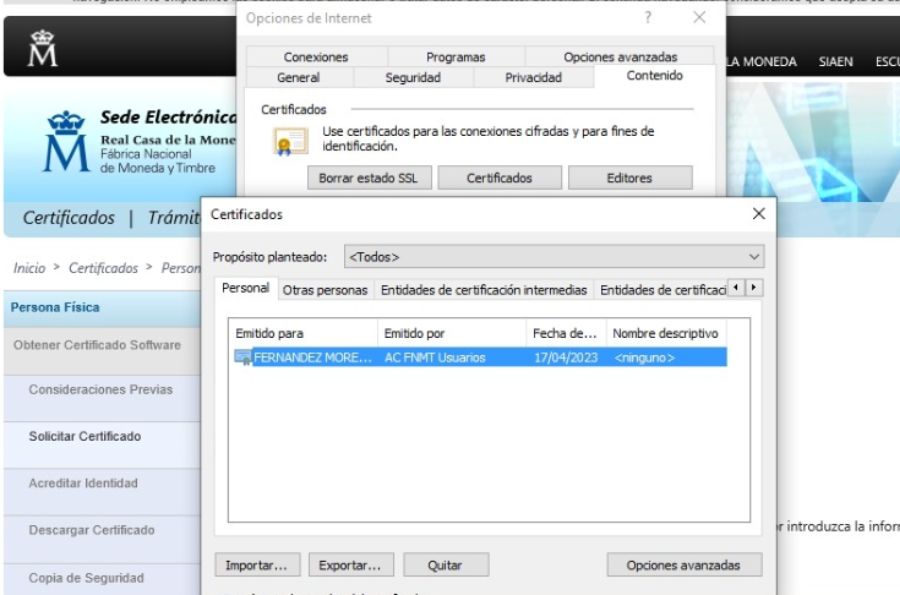The height and width of the screenshot is (595, 900).
Task: Close the Opciones de Internet dialog
Action: pos(699,18)
